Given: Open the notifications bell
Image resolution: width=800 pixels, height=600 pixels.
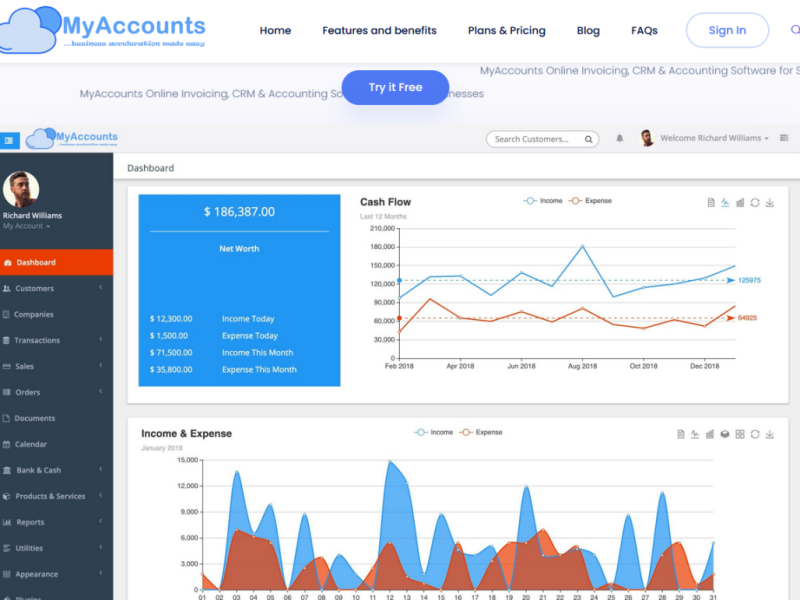Looking at the screenshot, I should click(x=619, y=138).
